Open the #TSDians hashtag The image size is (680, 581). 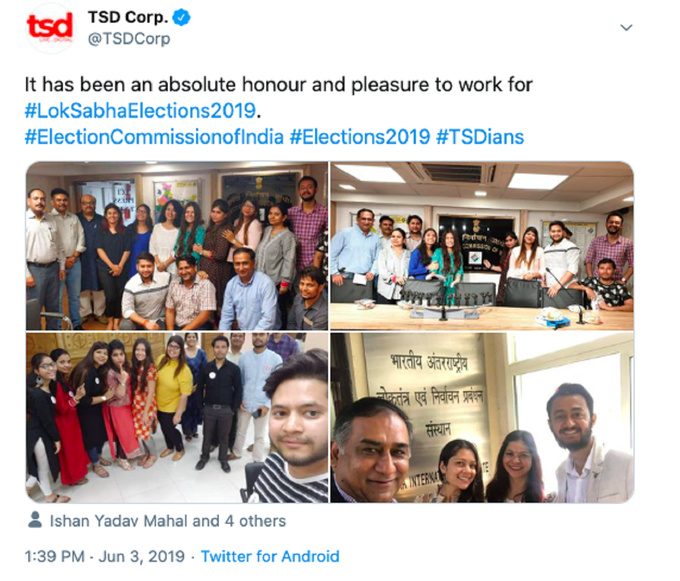[480, 137]
